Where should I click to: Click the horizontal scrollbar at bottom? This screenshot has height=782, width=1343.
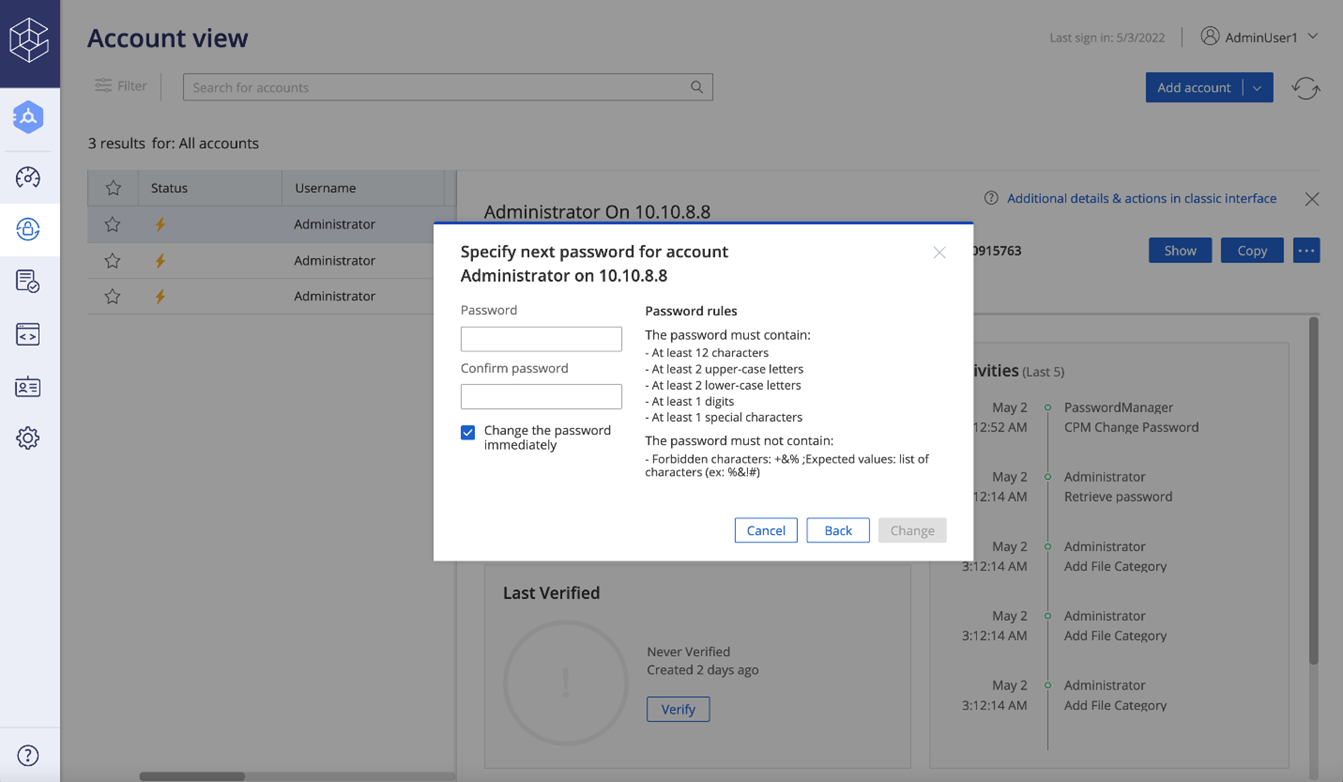(192, 776)
